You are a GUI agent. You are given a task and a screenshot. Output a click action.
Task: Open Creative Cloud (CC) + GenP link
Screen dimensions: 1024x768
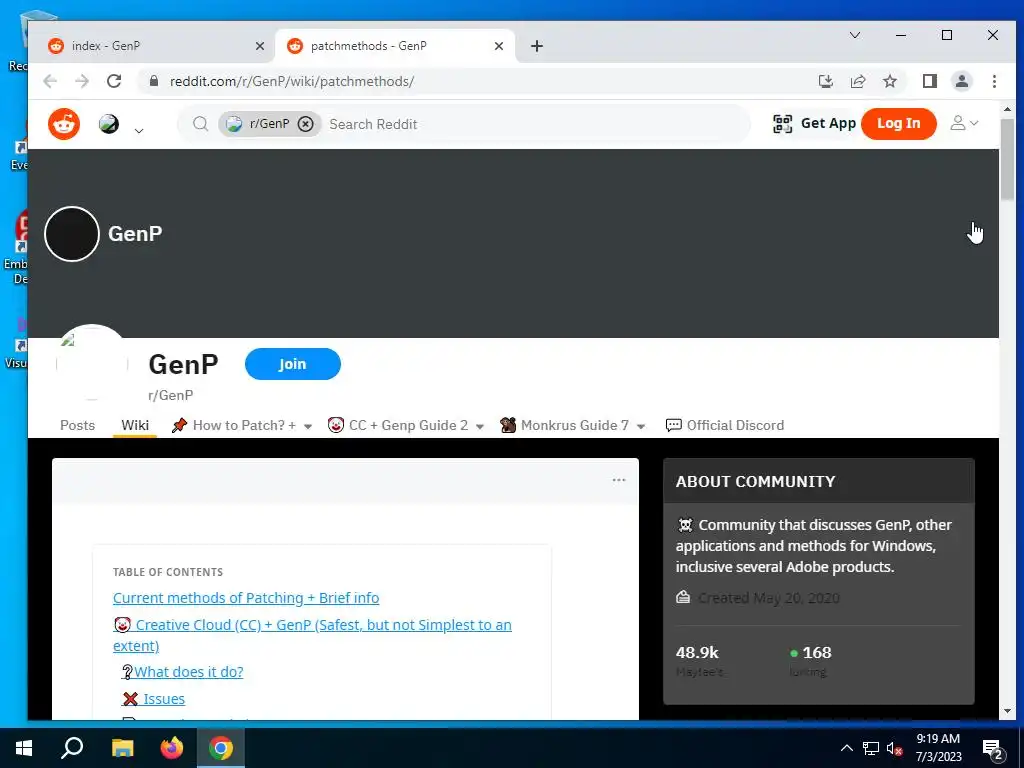[312, 635]
